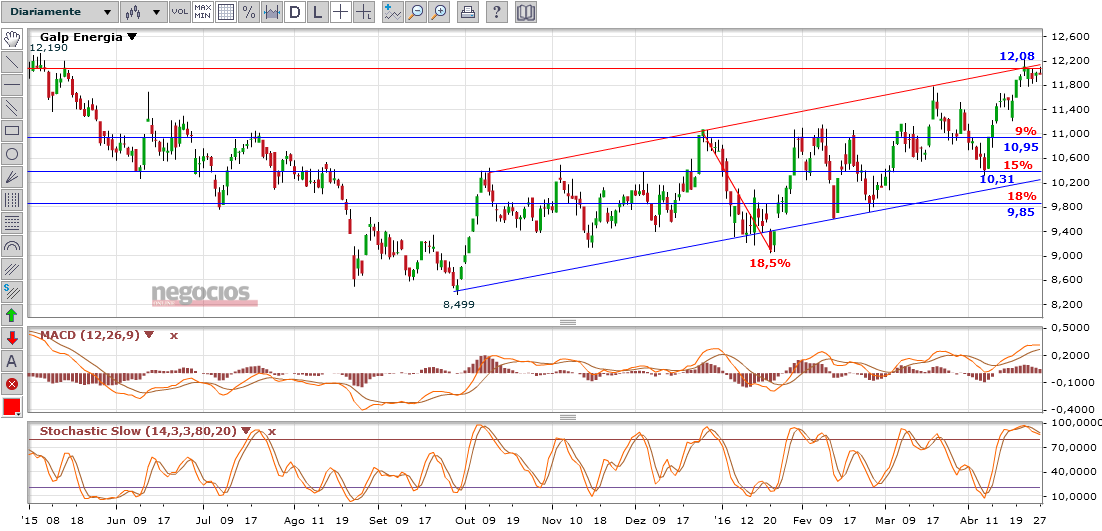Click the zoom out magnifier
This screenshot has height=531, width=1102.
[416, 13]
